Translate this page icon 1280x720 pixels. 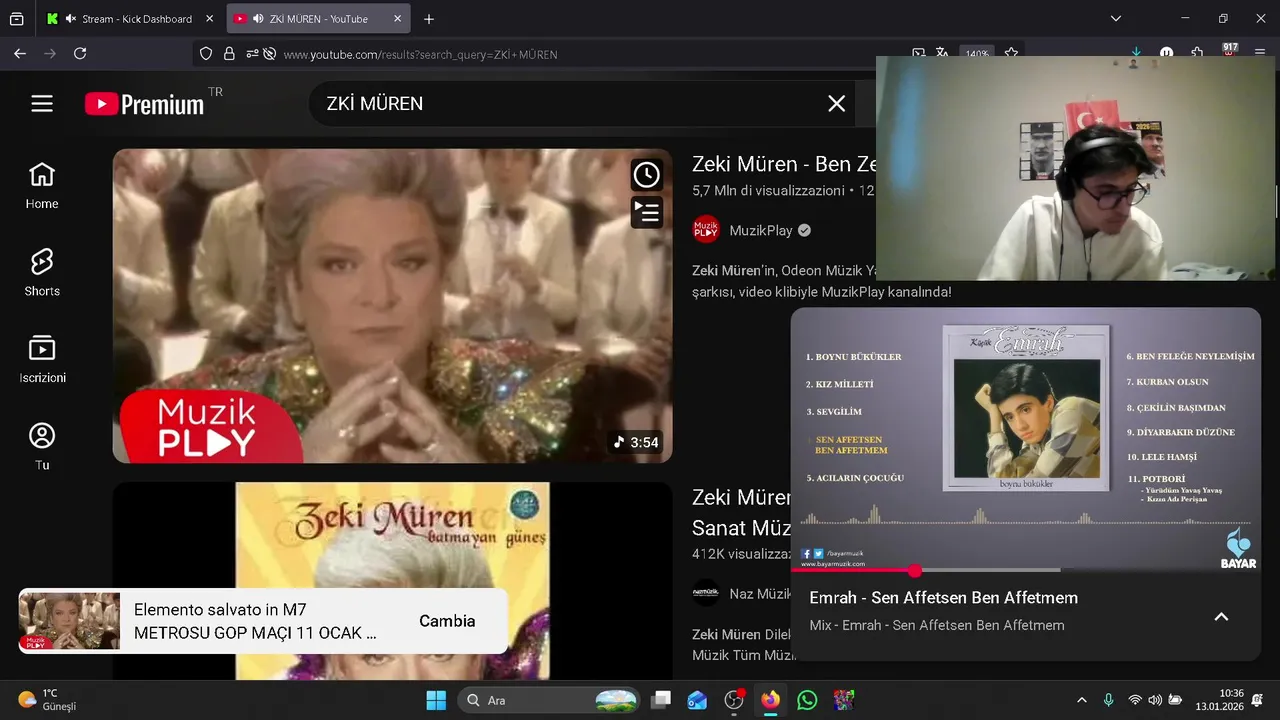pyautogui.click(x=944, y=54)
